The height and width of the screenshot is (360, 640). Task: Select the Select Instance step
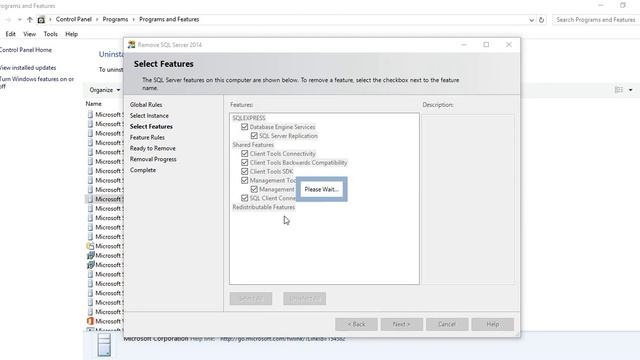coord(149,116)
